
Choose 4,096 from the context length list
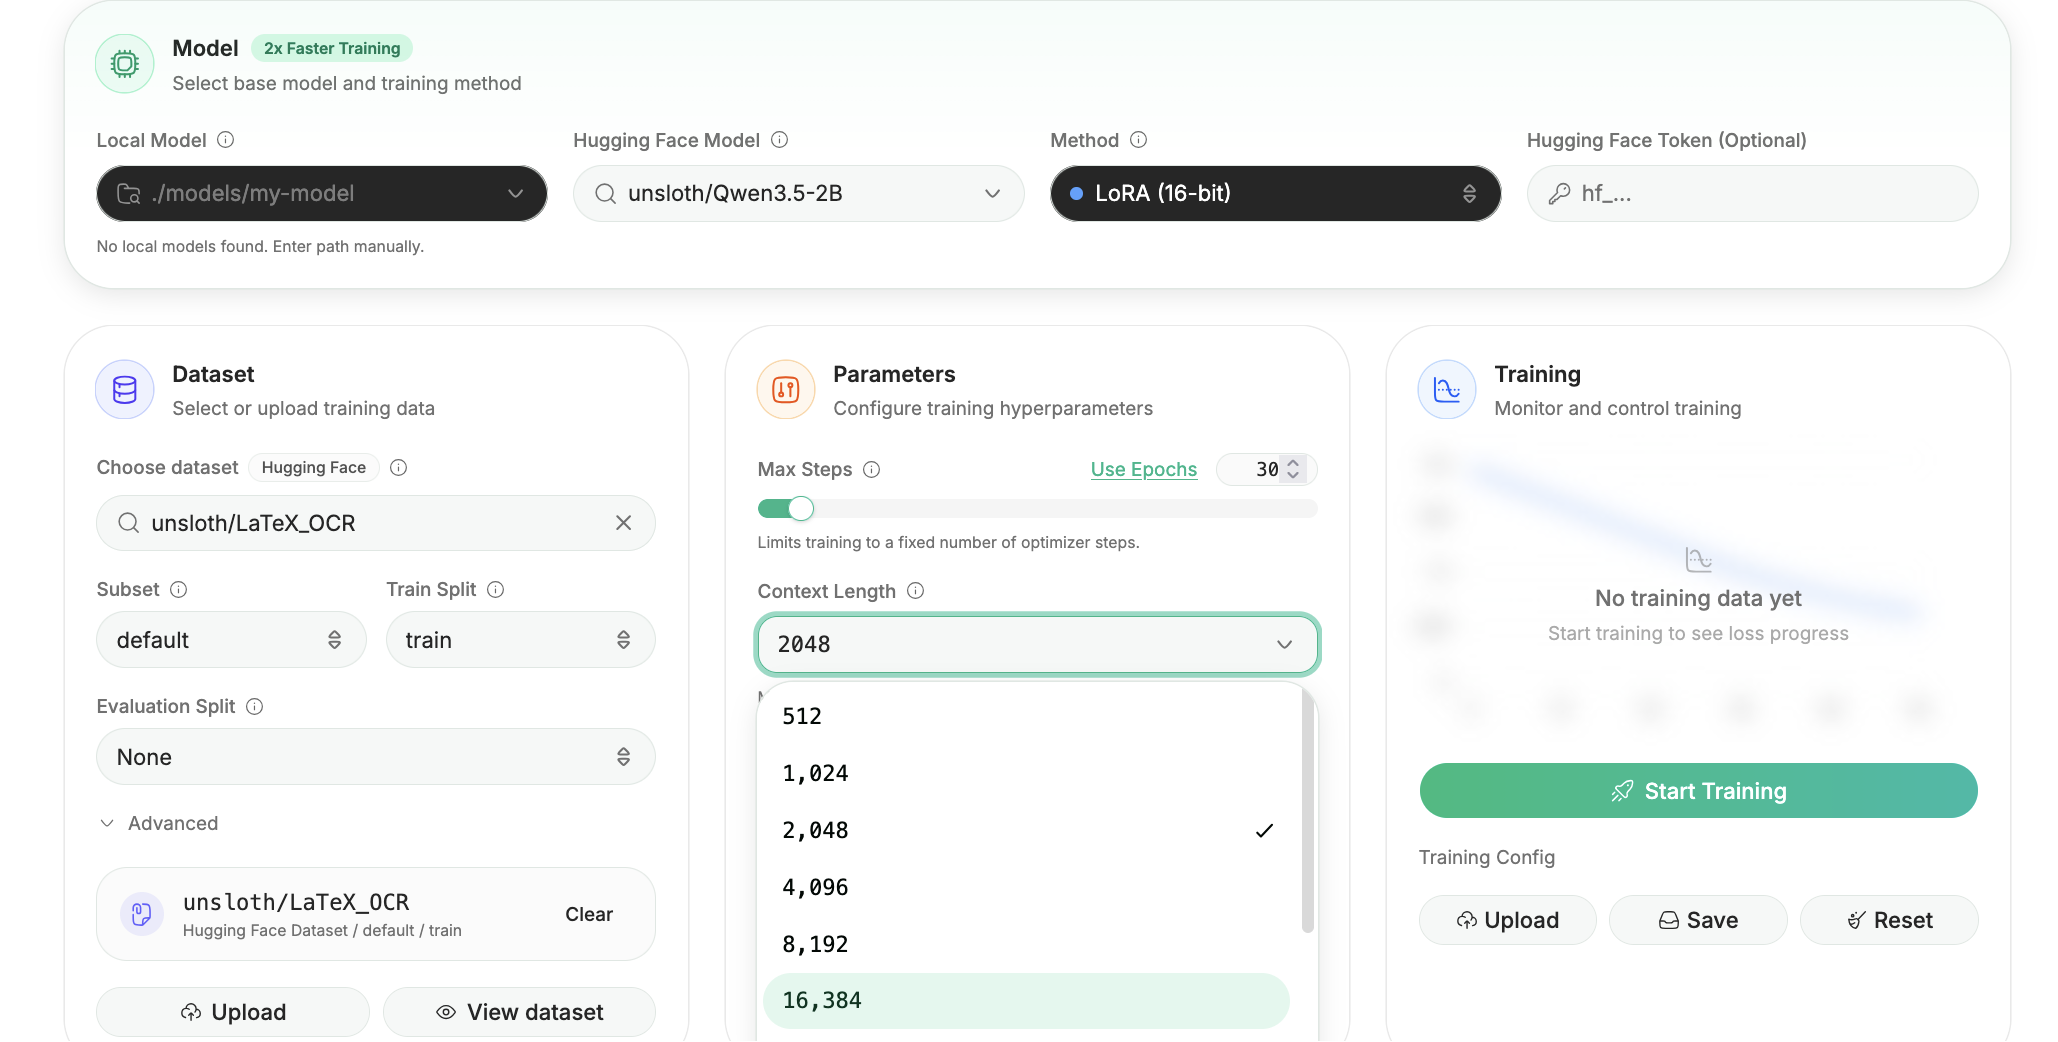point(1025,887)
